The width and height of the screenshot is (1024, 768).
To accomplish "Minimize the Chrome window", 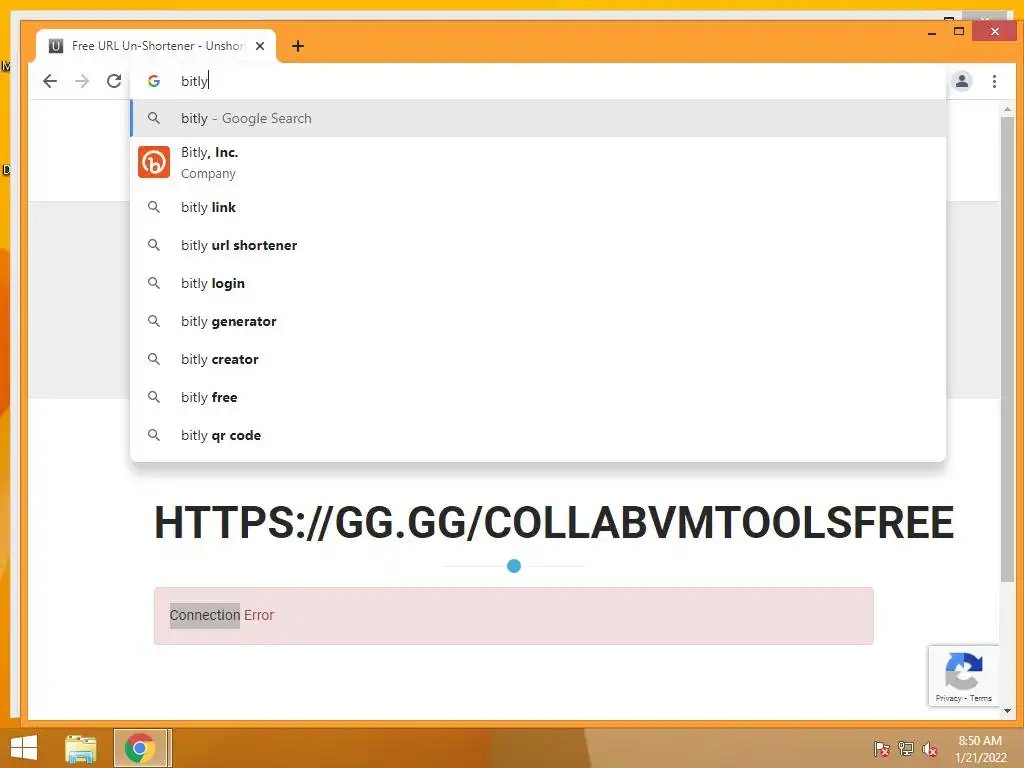I will [x=932, y=32].
